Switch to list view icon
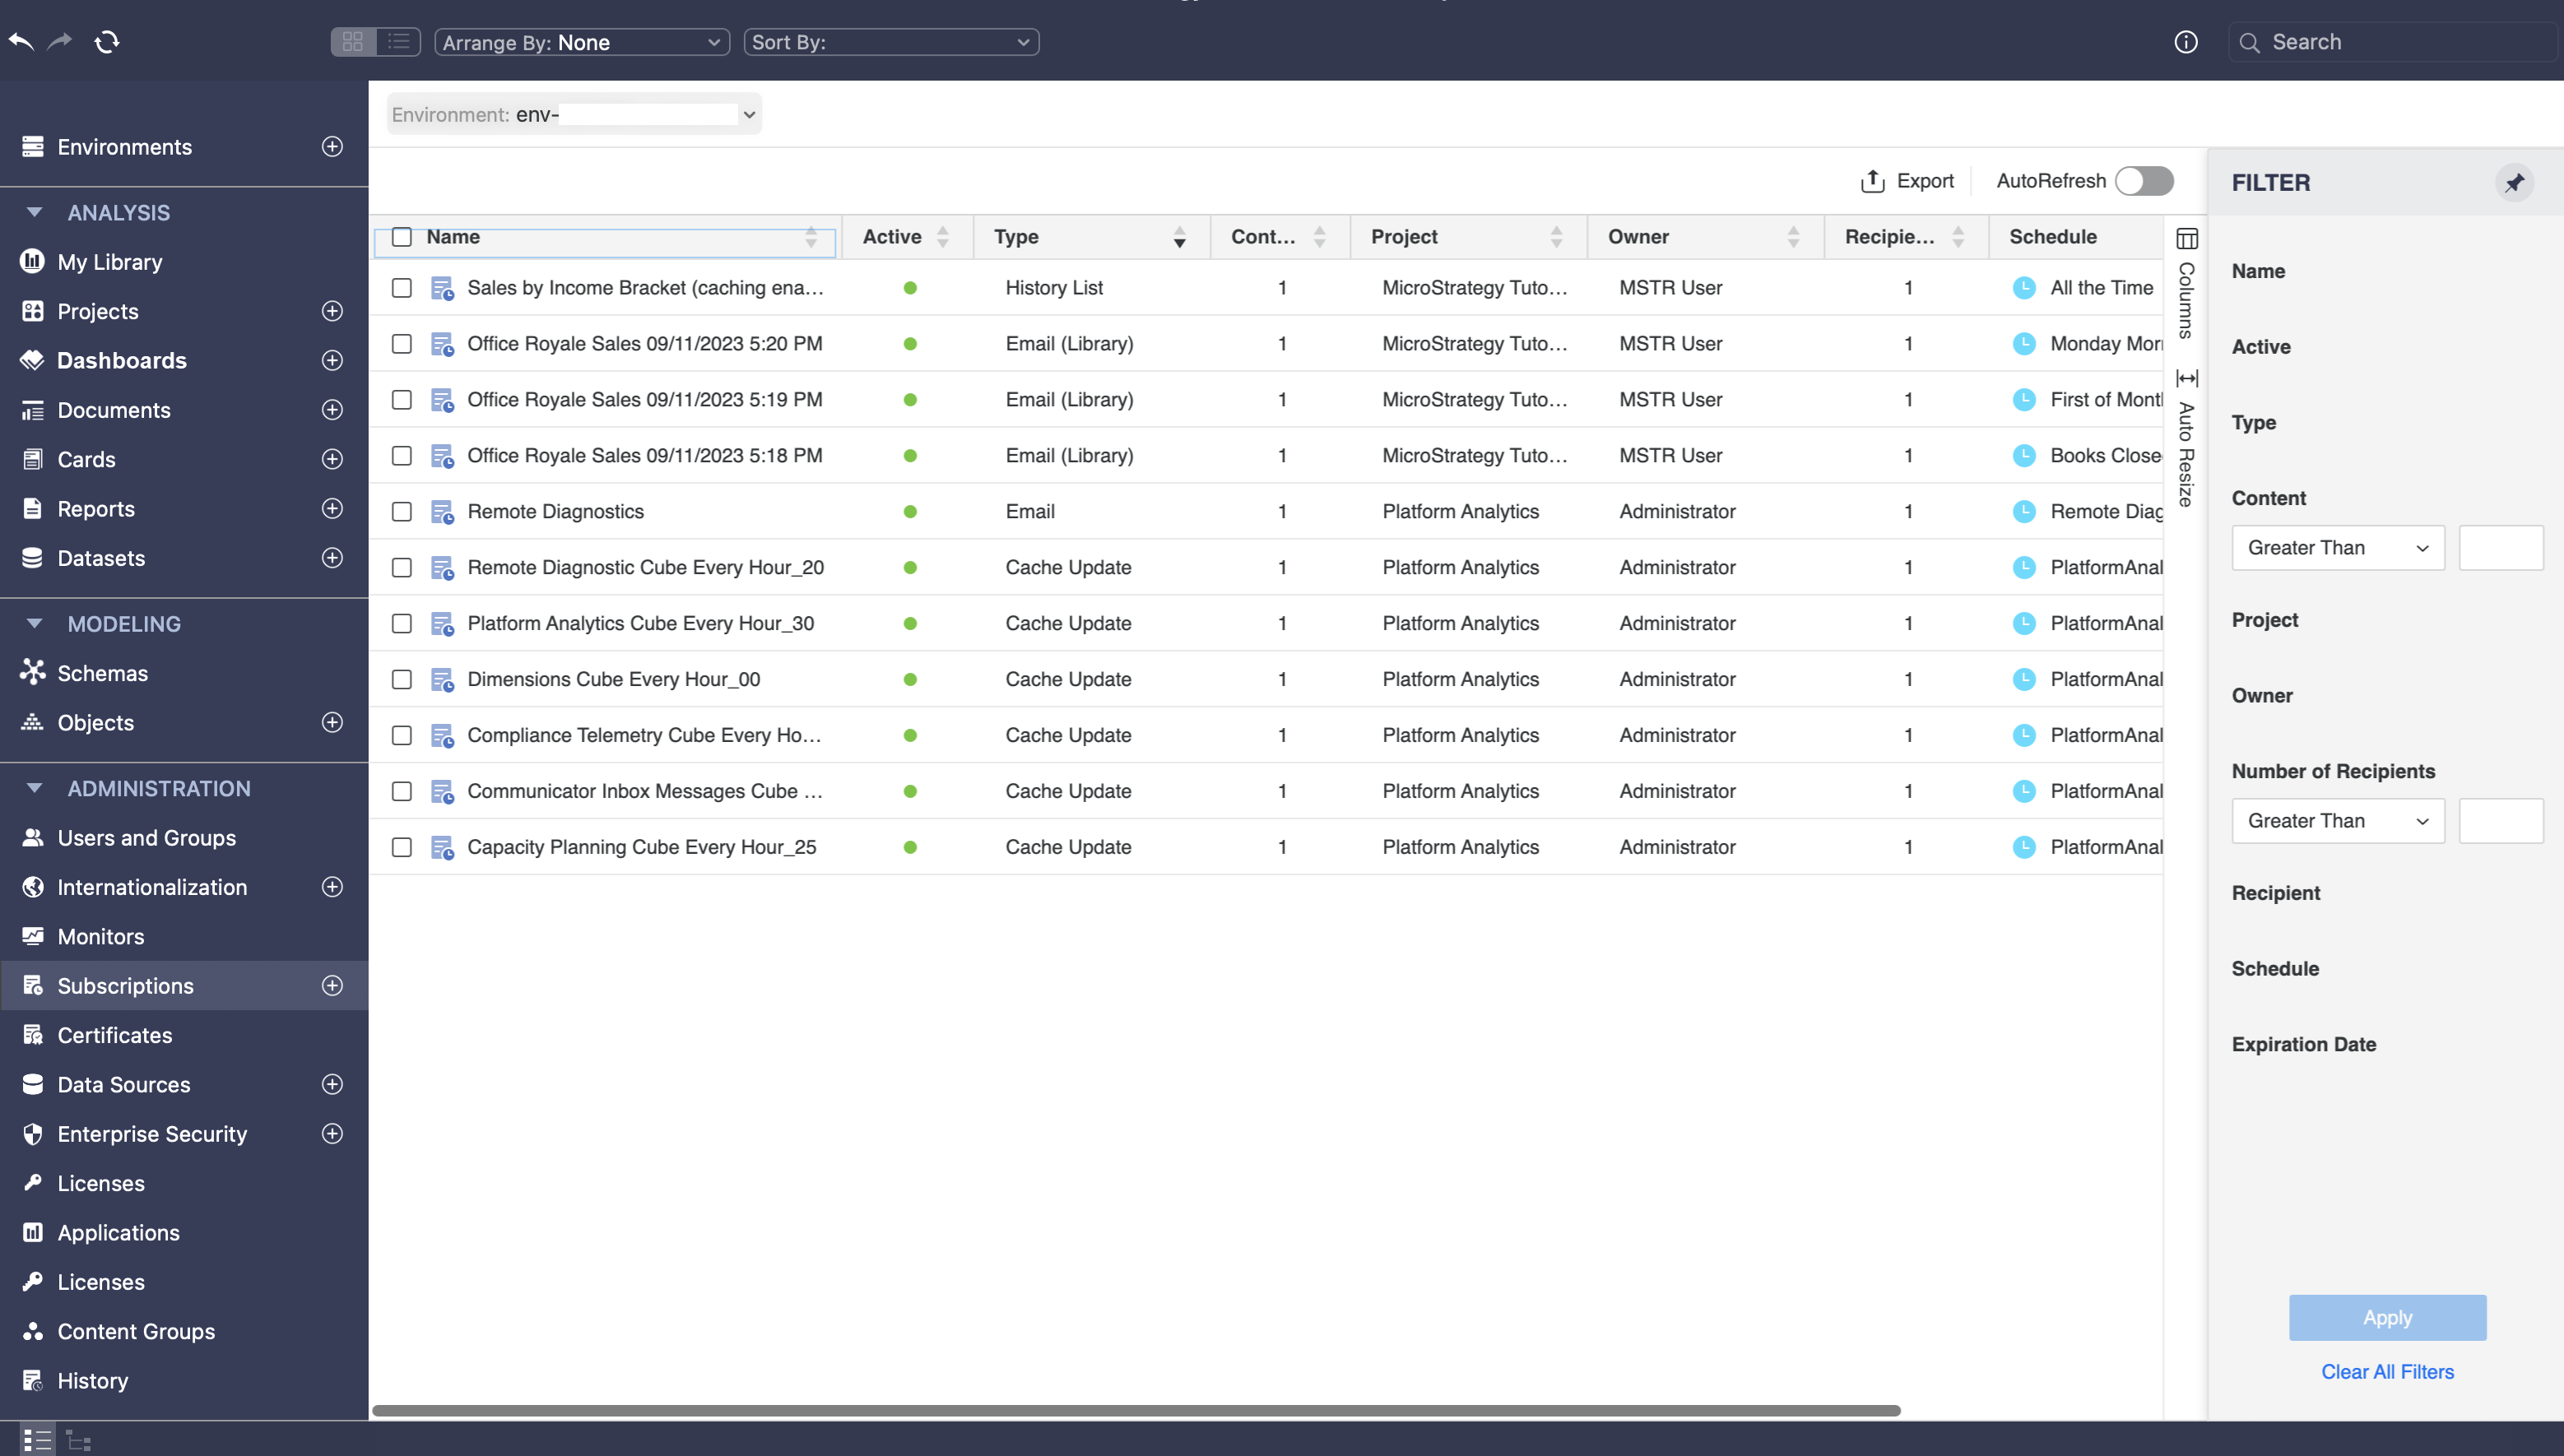 coord(398,42)
